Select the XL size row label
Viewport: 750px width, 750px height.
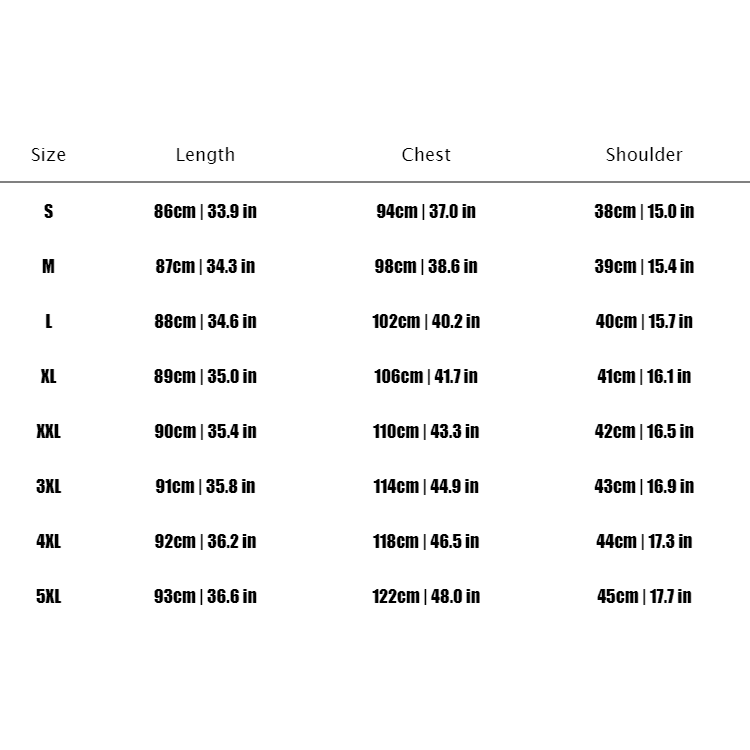point(48,376)
